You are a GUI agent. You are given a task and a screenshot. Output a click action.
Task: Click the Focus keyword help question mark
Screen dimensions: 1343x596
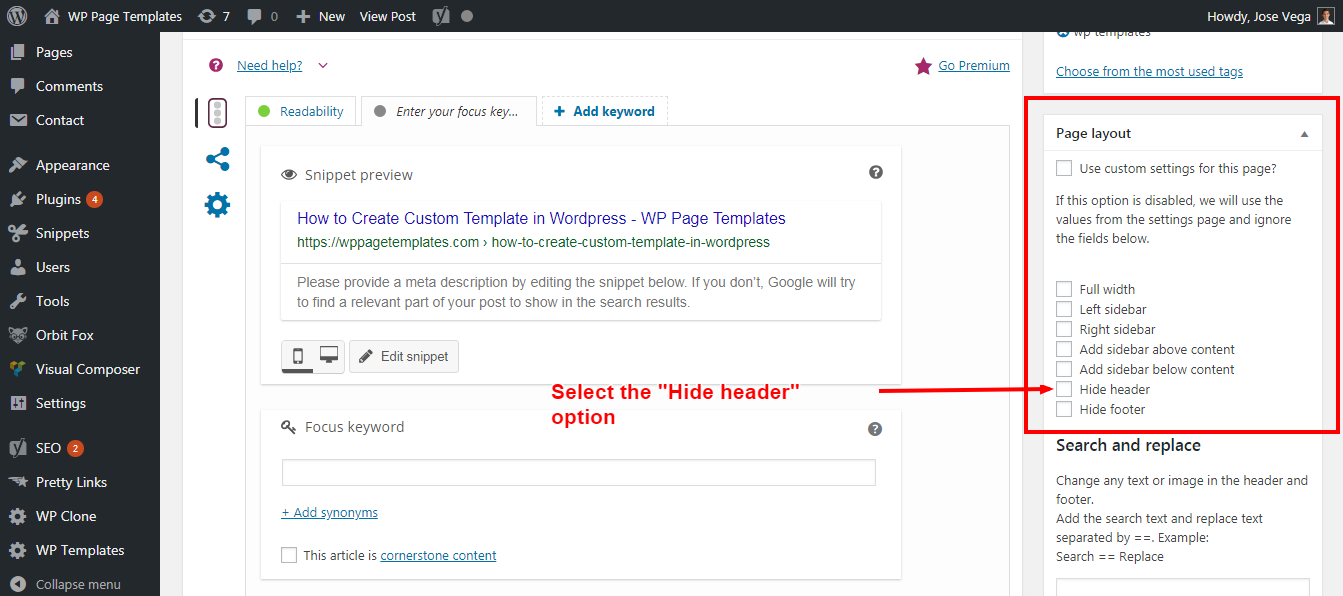[875, 429]
